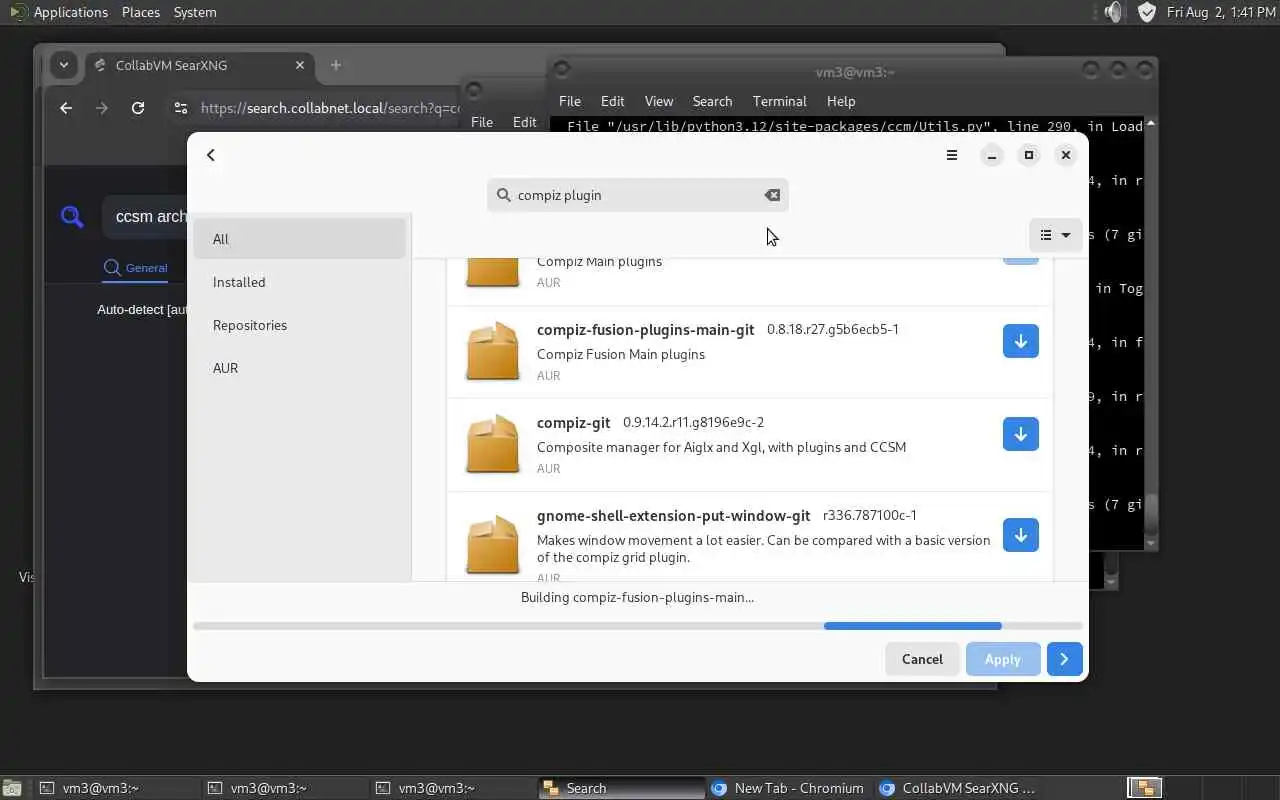The height and width of the screenshot is (800, 1280).
Task: Select the AUR category in sidebar
Action: point(299,368)
